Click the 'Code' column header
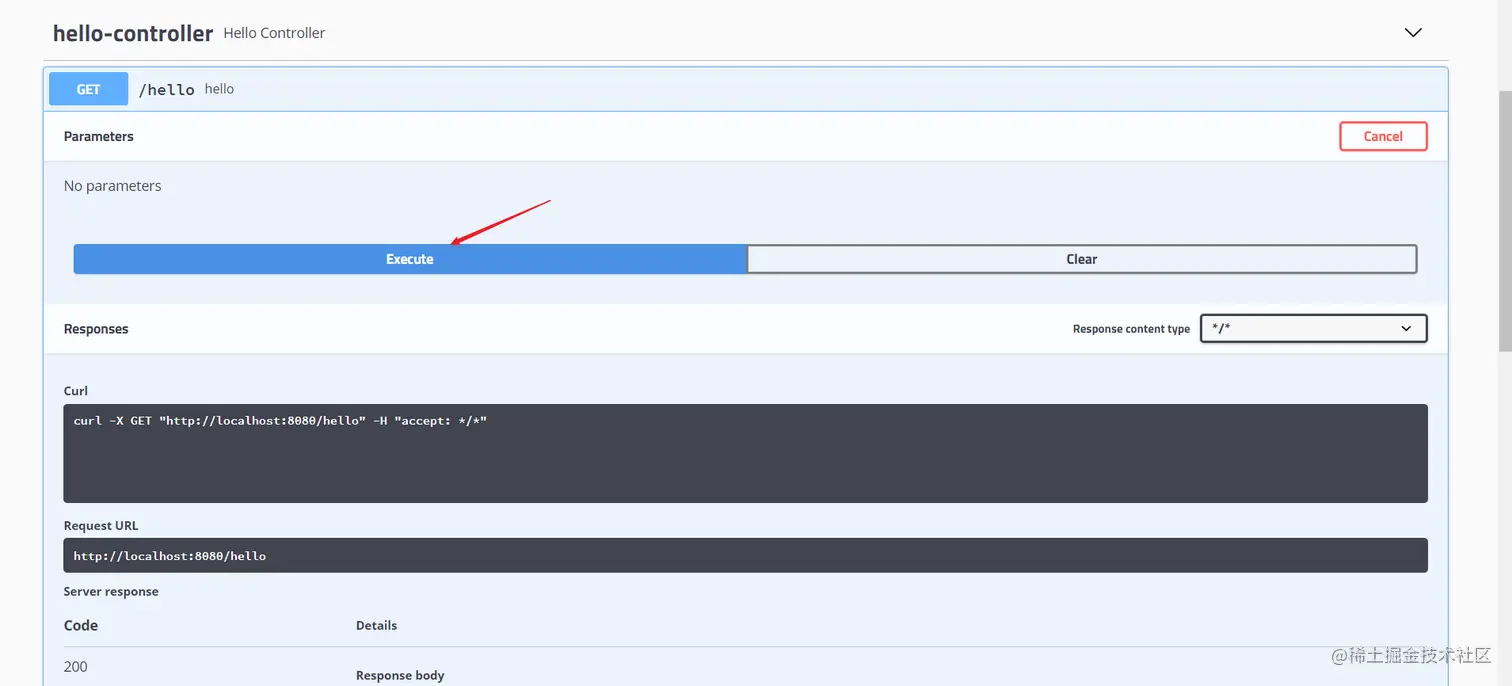1512x686 pixels. click(x=81, y=625)
